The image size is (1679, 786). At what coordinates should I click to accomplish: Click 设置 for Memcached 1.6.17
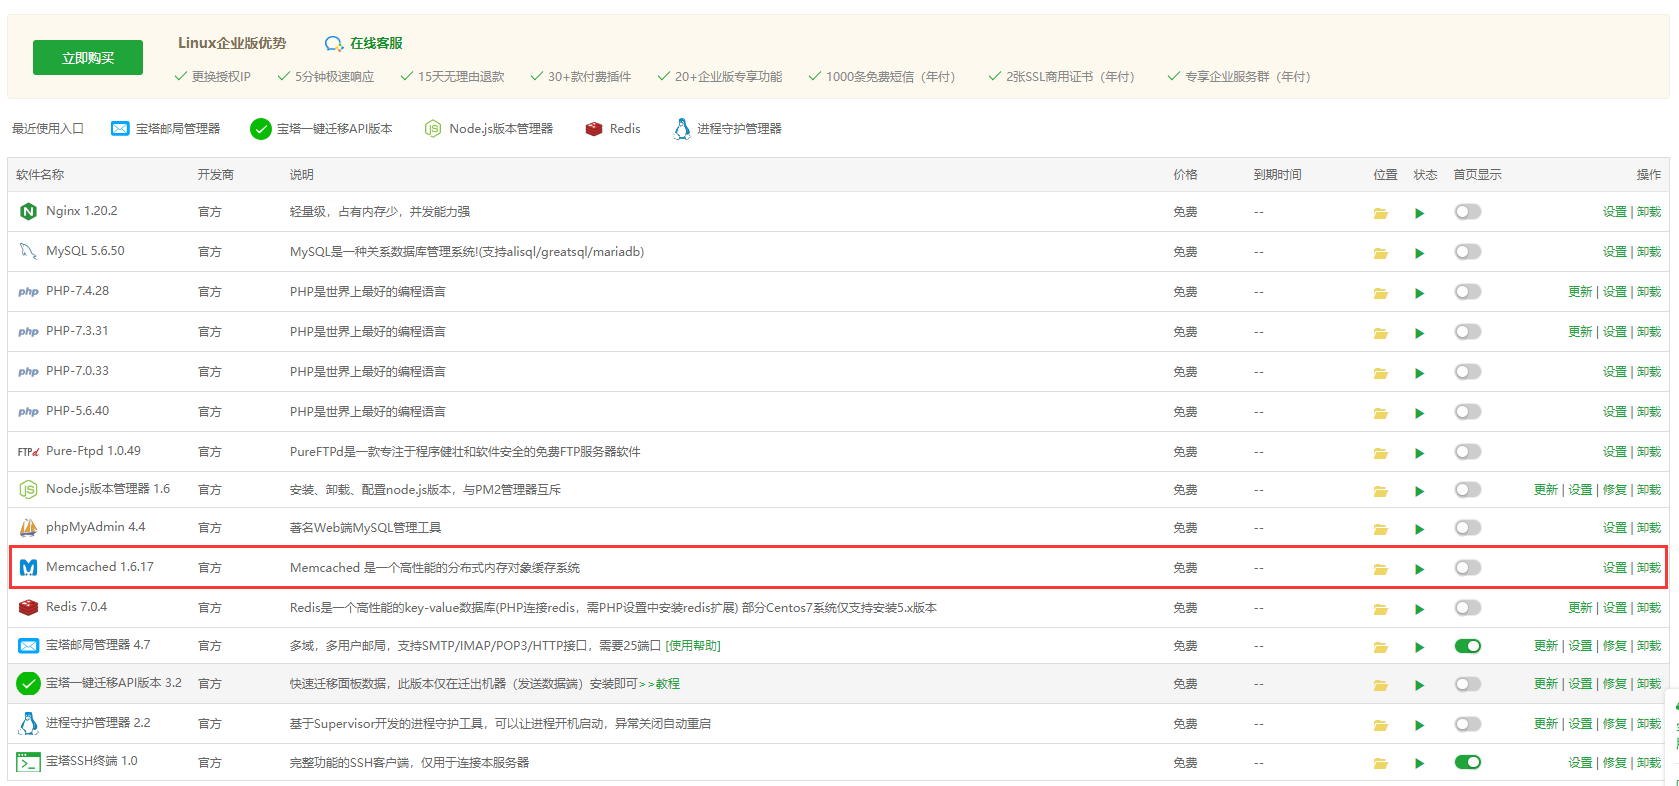point(1615,568)
